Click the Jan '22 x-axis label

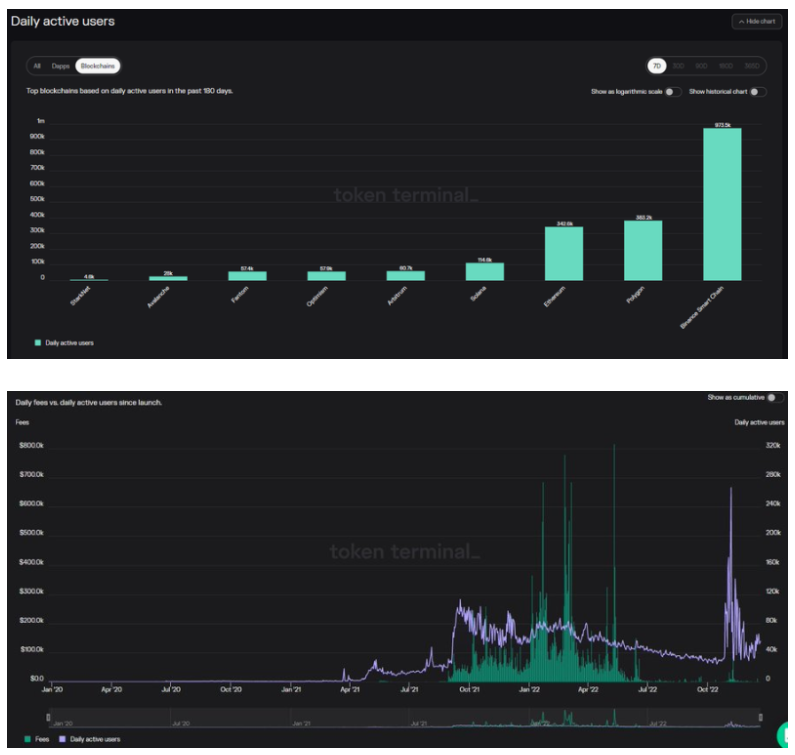click(x=529, y=689)
